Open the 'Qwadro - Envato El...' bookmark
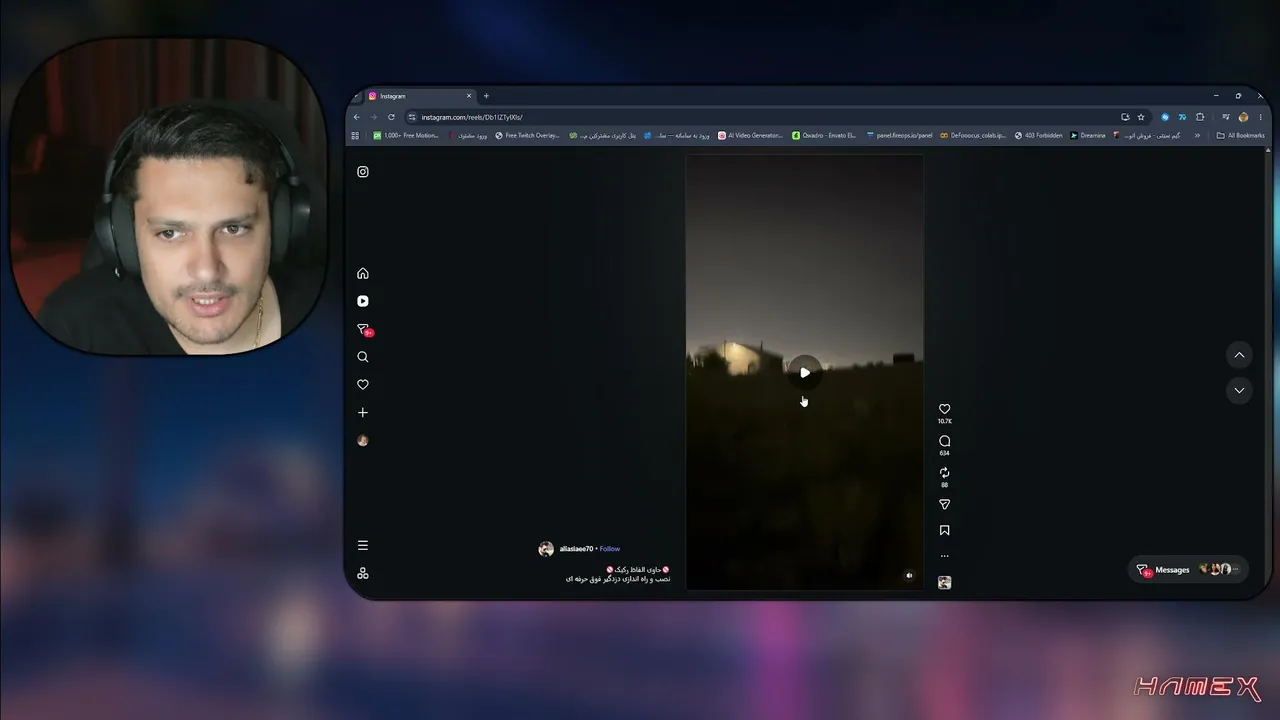This screenshot has height=720, width=1280. (x=824, y=136)
